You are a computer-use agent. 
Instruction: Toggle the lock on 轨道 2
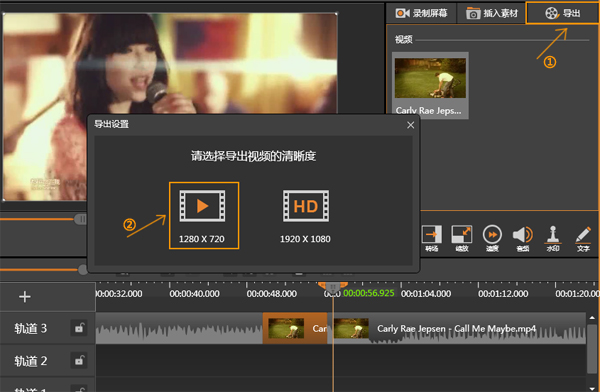pyautogui.click(x=79, y=361)
